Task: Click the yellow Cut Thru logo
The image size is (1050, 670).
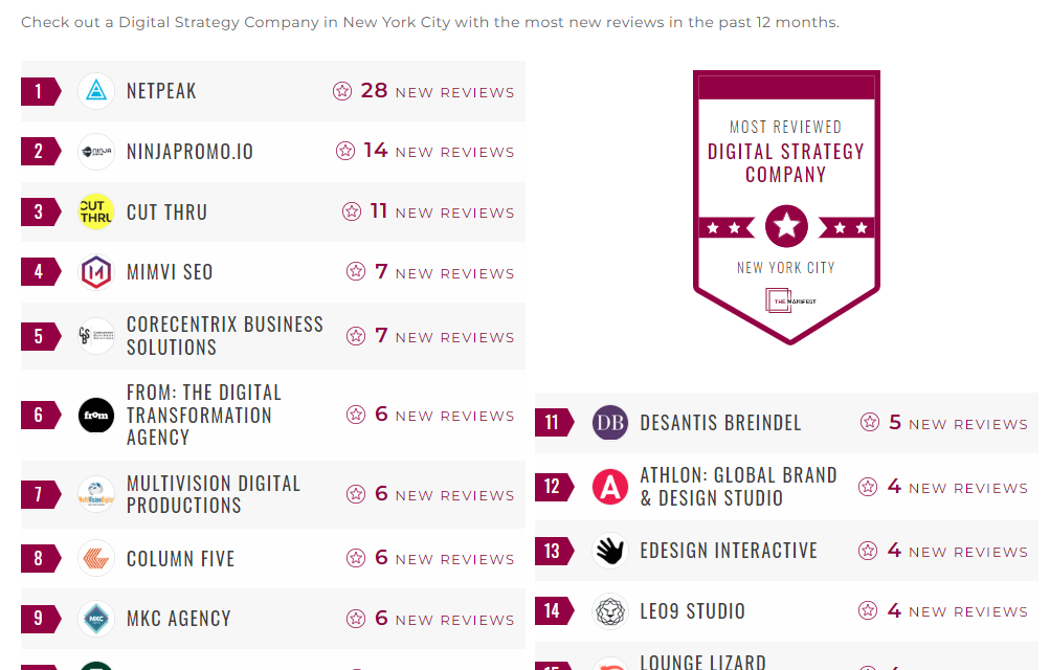Action: click(x=97, y=212)
